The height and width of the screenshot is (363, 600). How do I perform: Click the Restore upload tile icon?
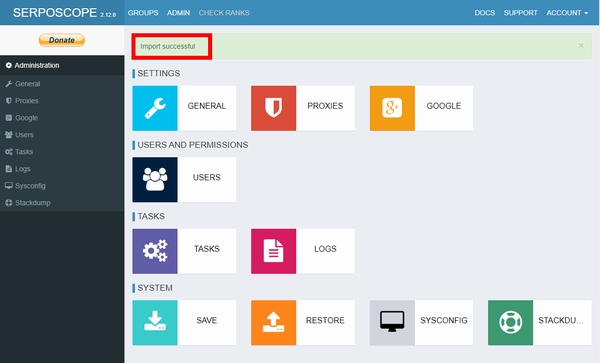coord(273,322)
